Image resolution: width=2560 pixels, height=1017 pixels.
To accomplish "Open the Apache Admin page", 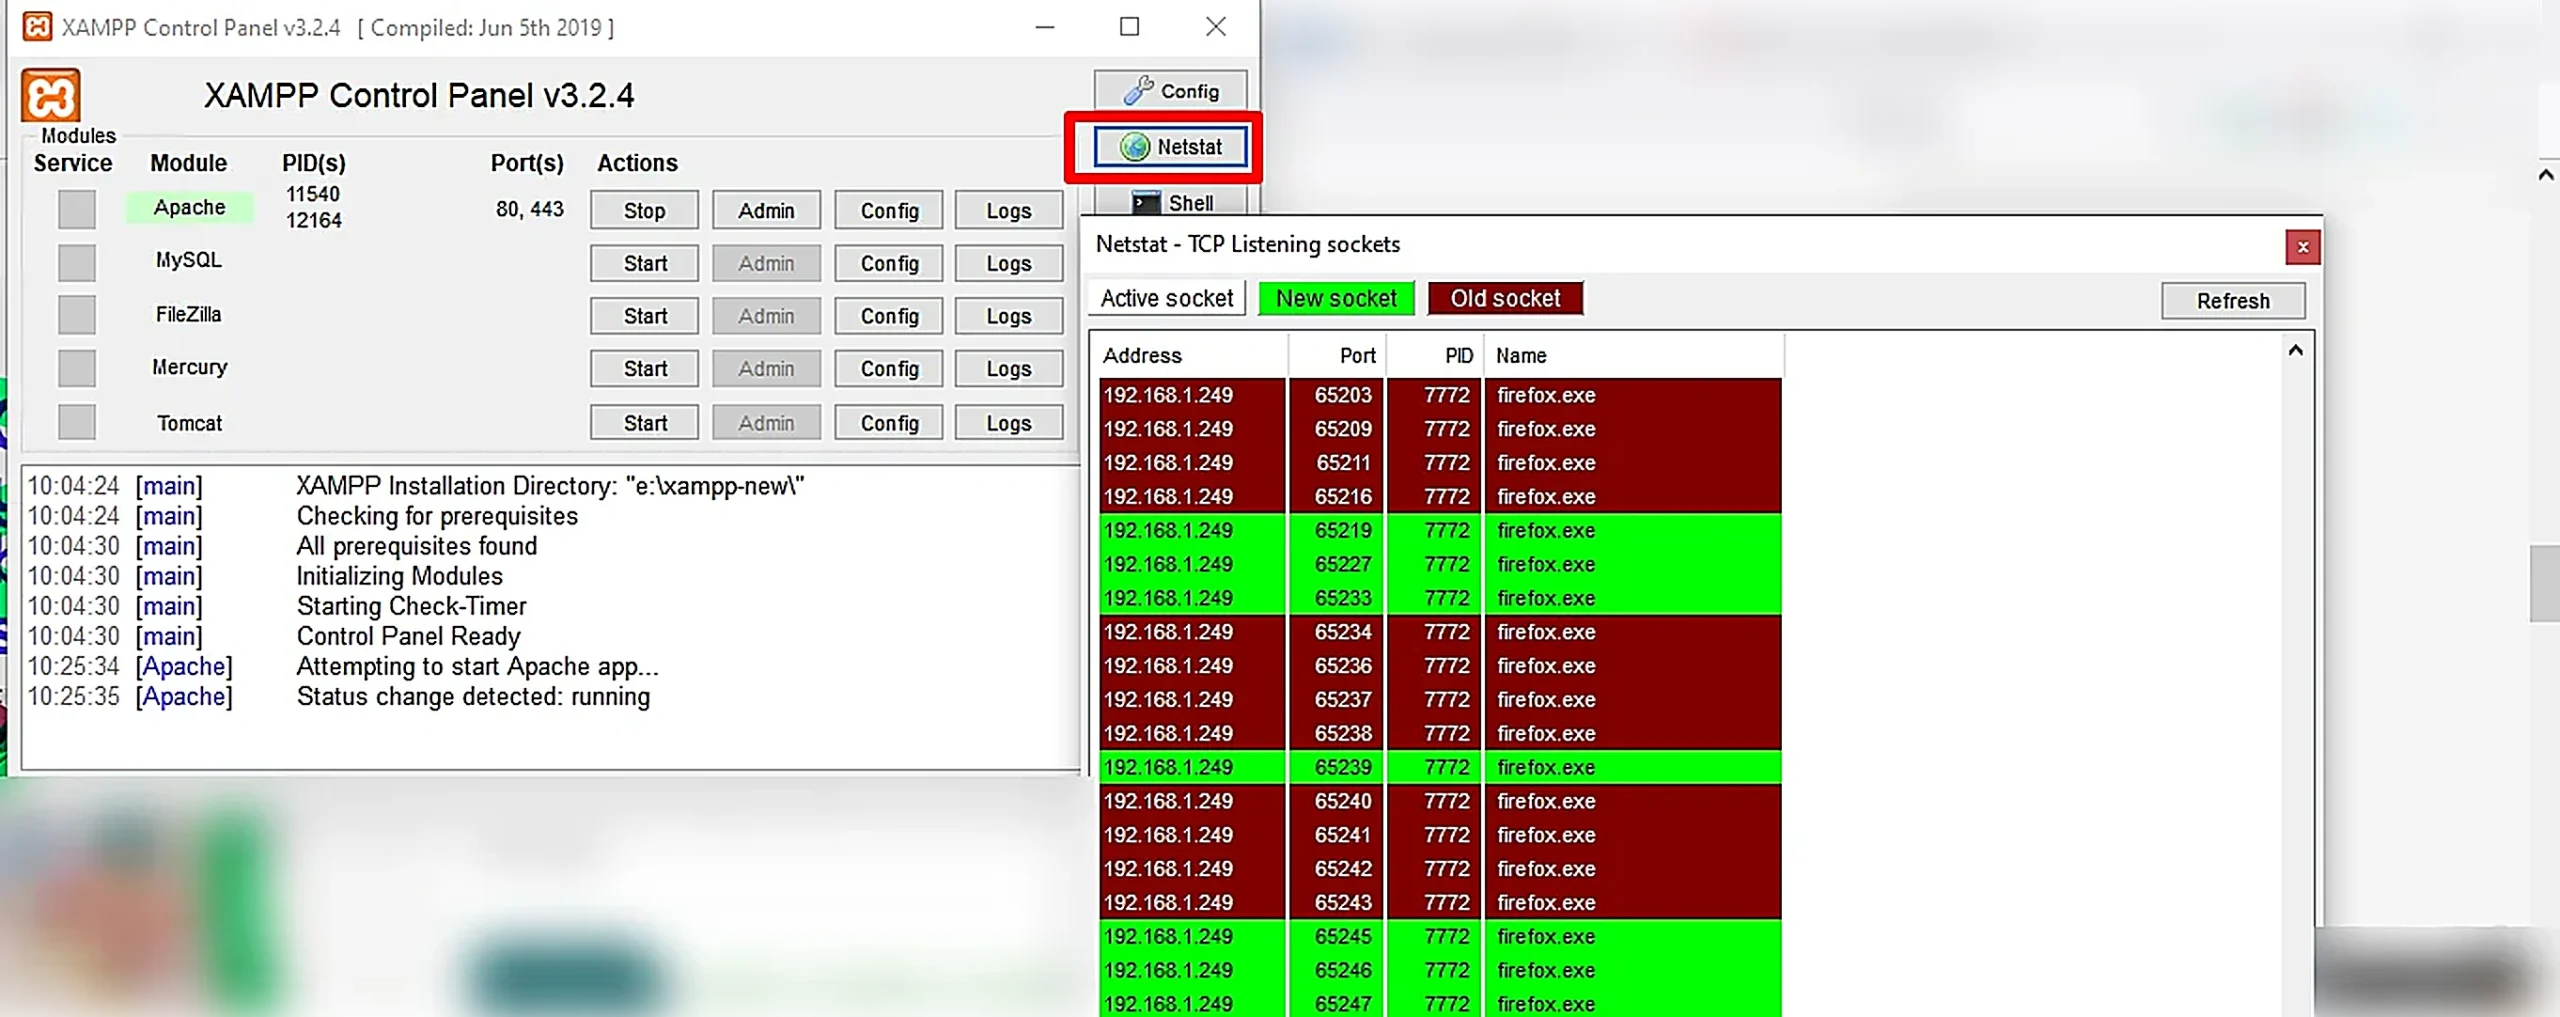I will tap(766, 210).
